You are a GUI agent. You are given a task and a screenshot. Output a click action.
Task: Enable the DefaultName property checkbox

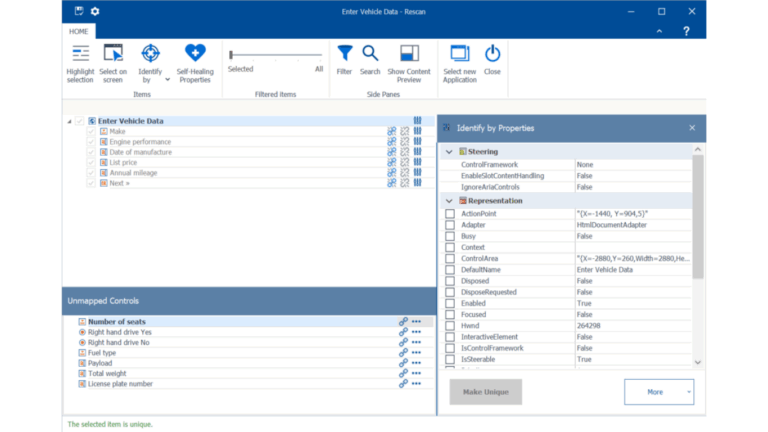pos(450,270)
